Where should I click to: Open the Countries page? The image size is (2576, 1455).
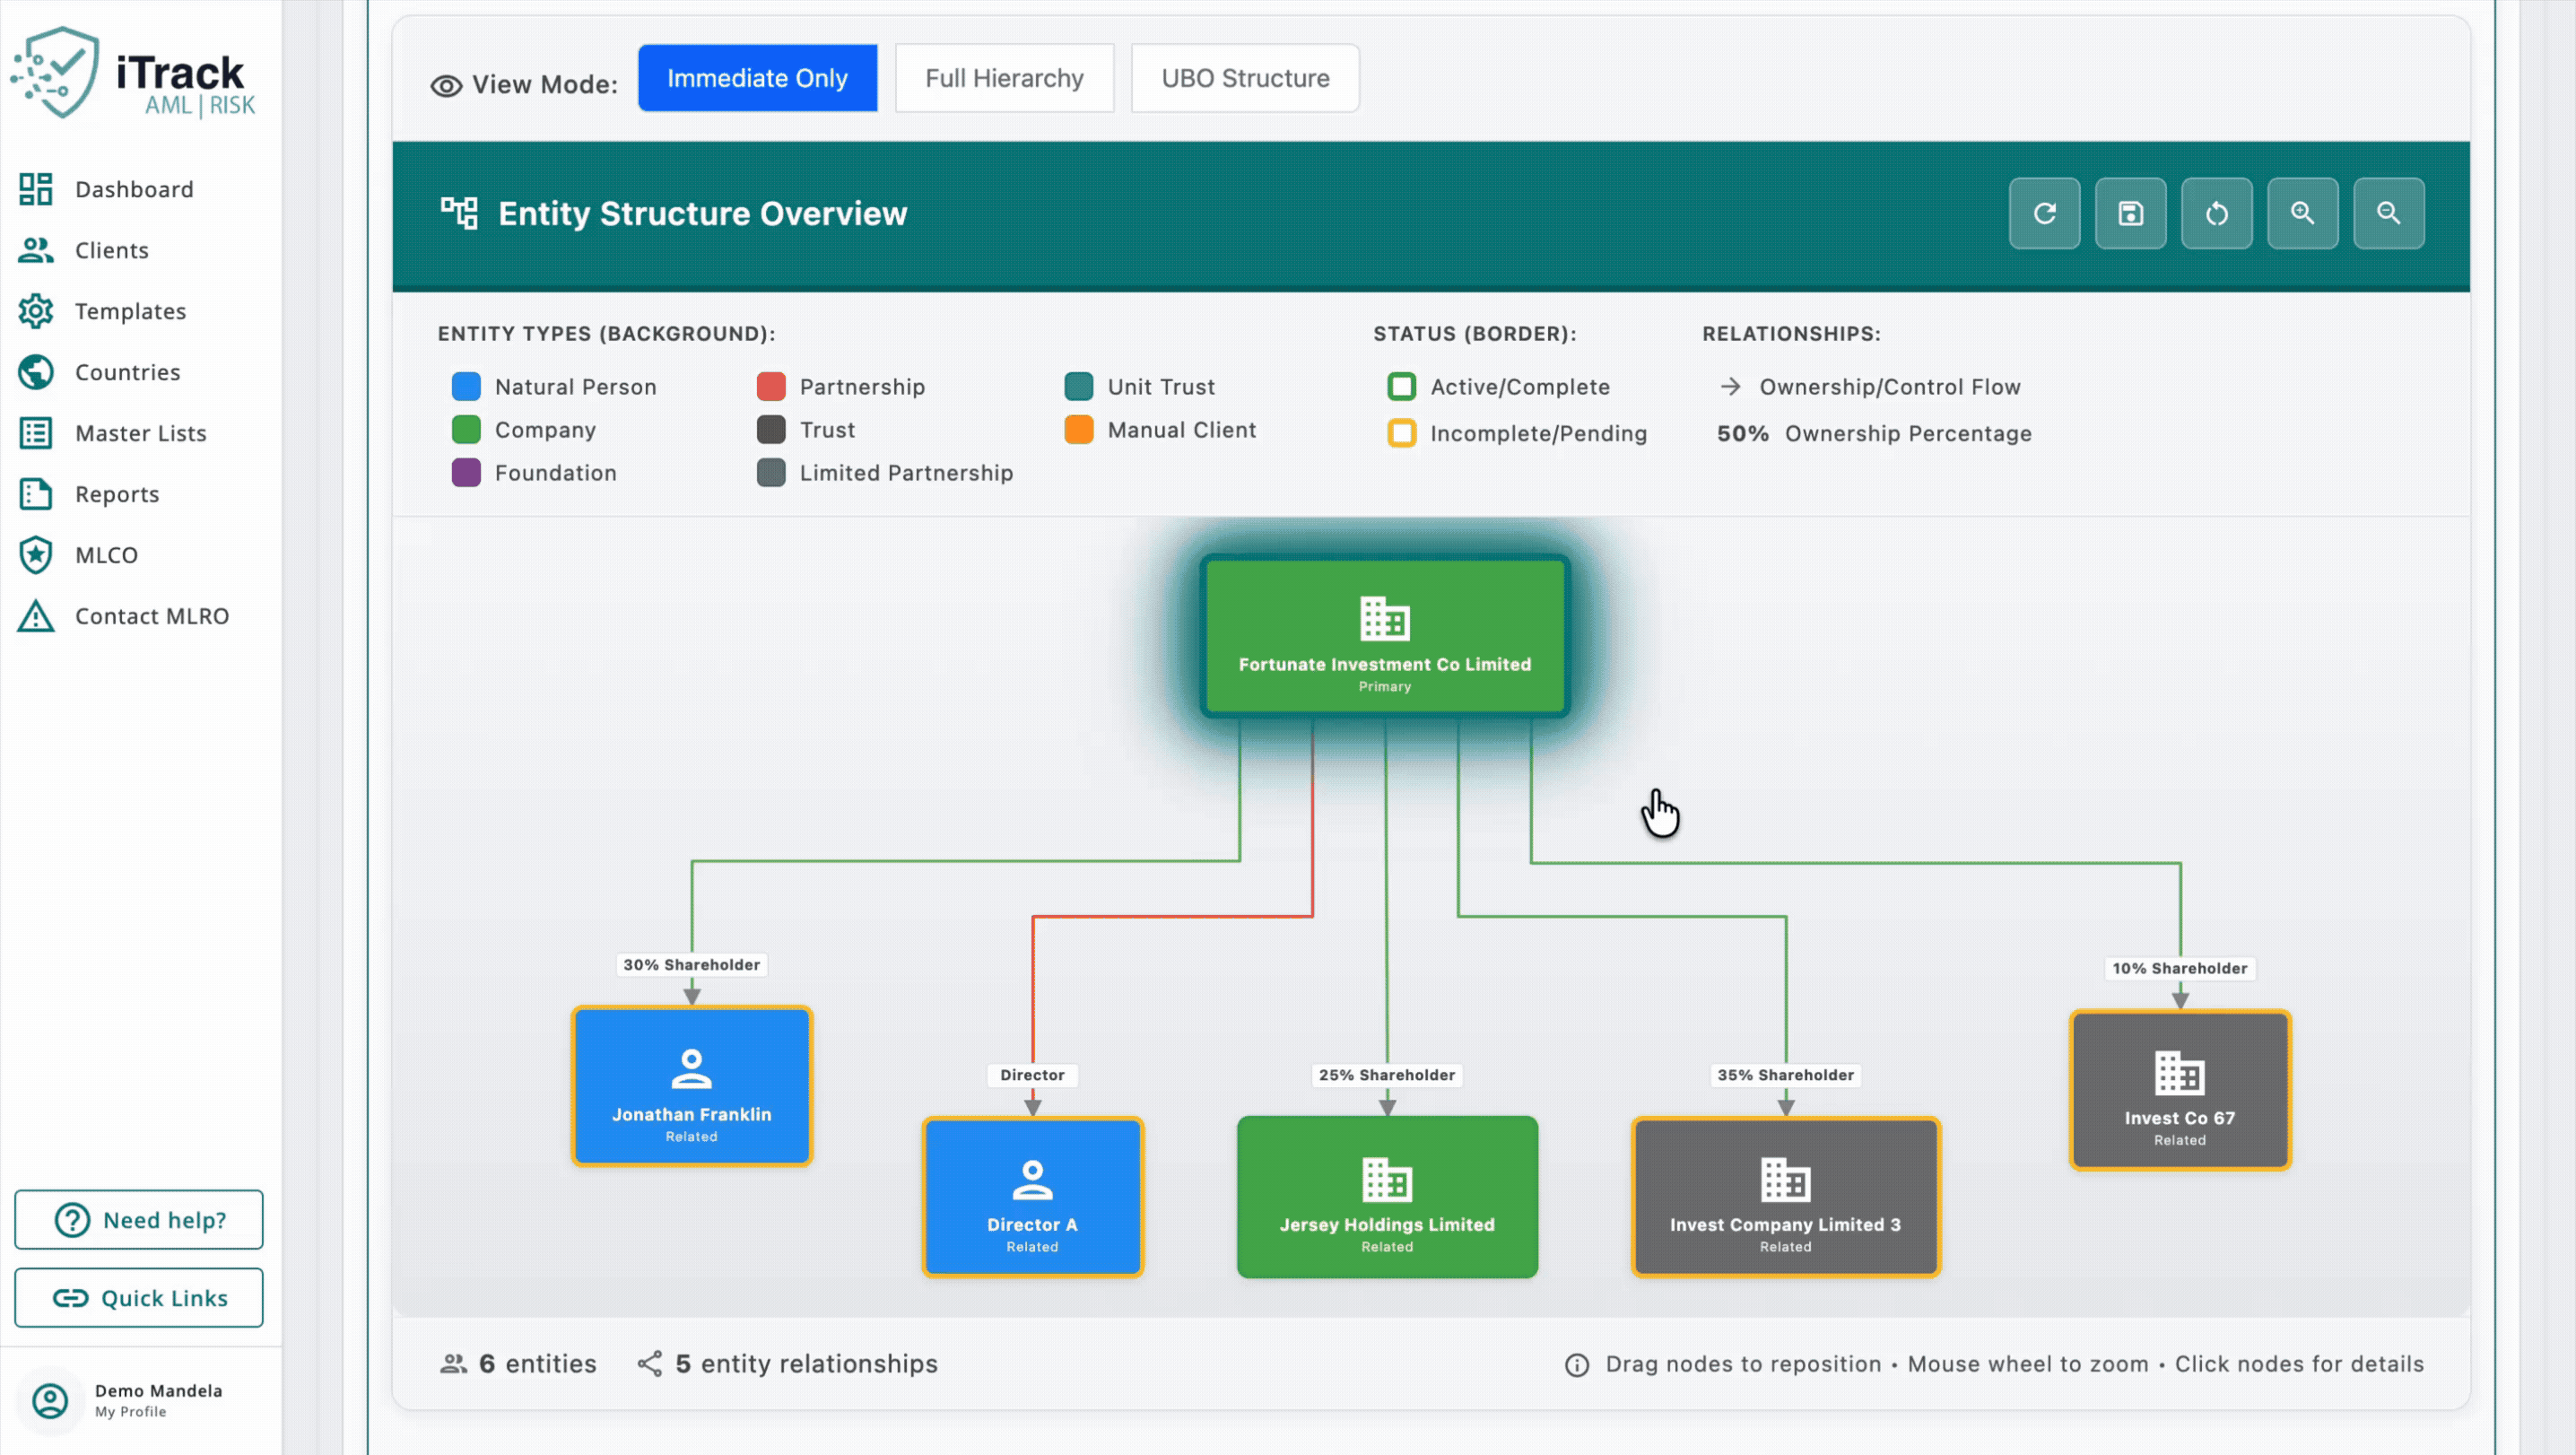point(126,372)
